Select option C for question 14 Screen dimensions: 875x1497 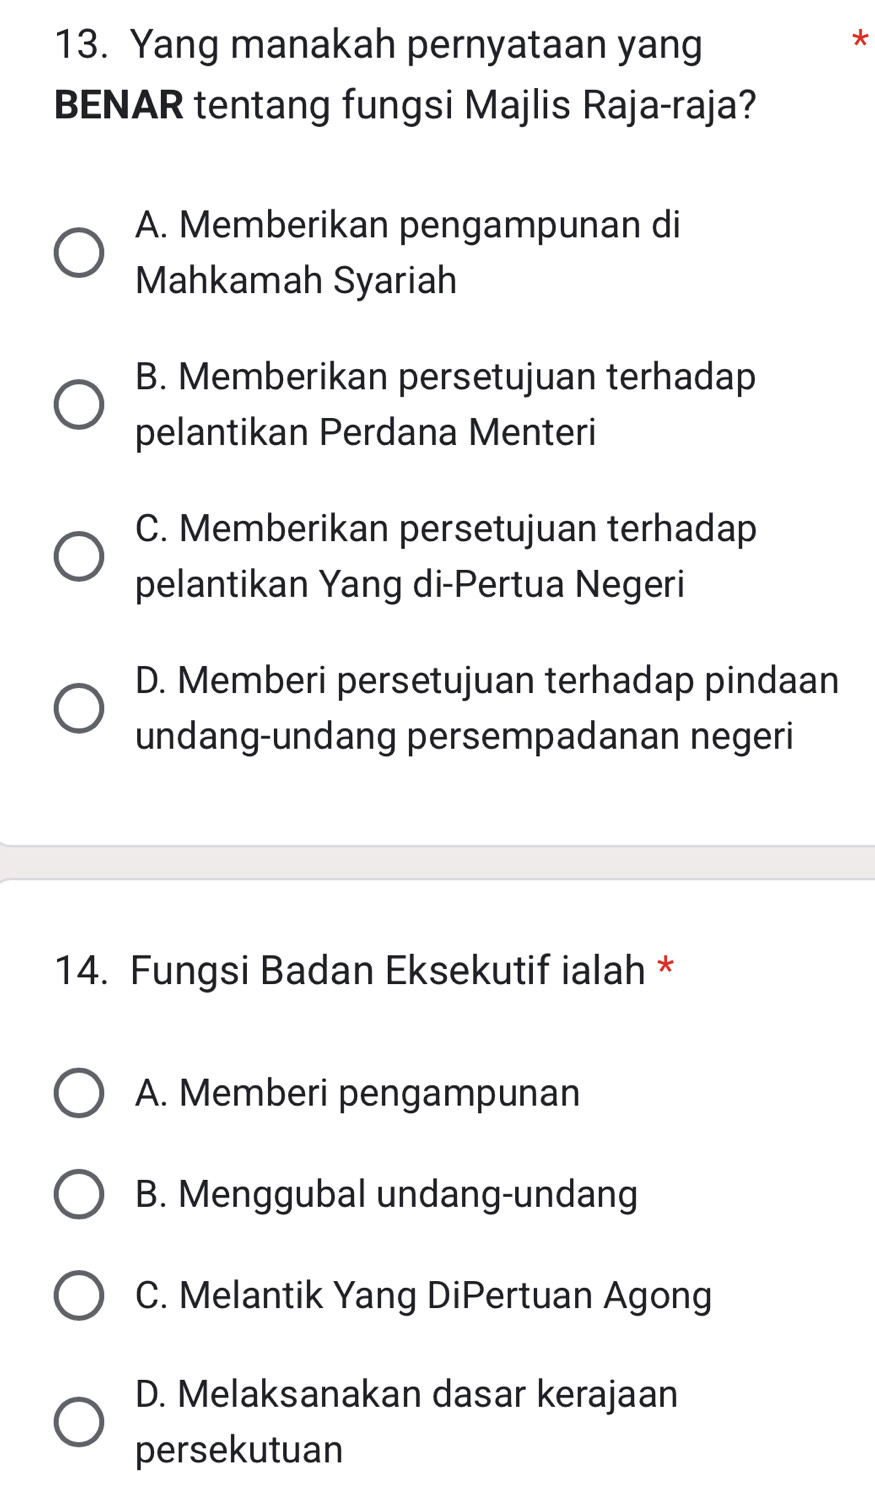[x=78, y=1295]
